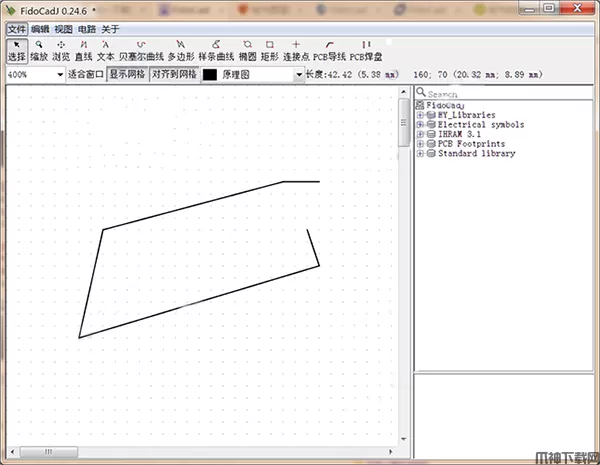
Task: Choose the 矩形 rectangle tool
Action: (x=269, y=51)
